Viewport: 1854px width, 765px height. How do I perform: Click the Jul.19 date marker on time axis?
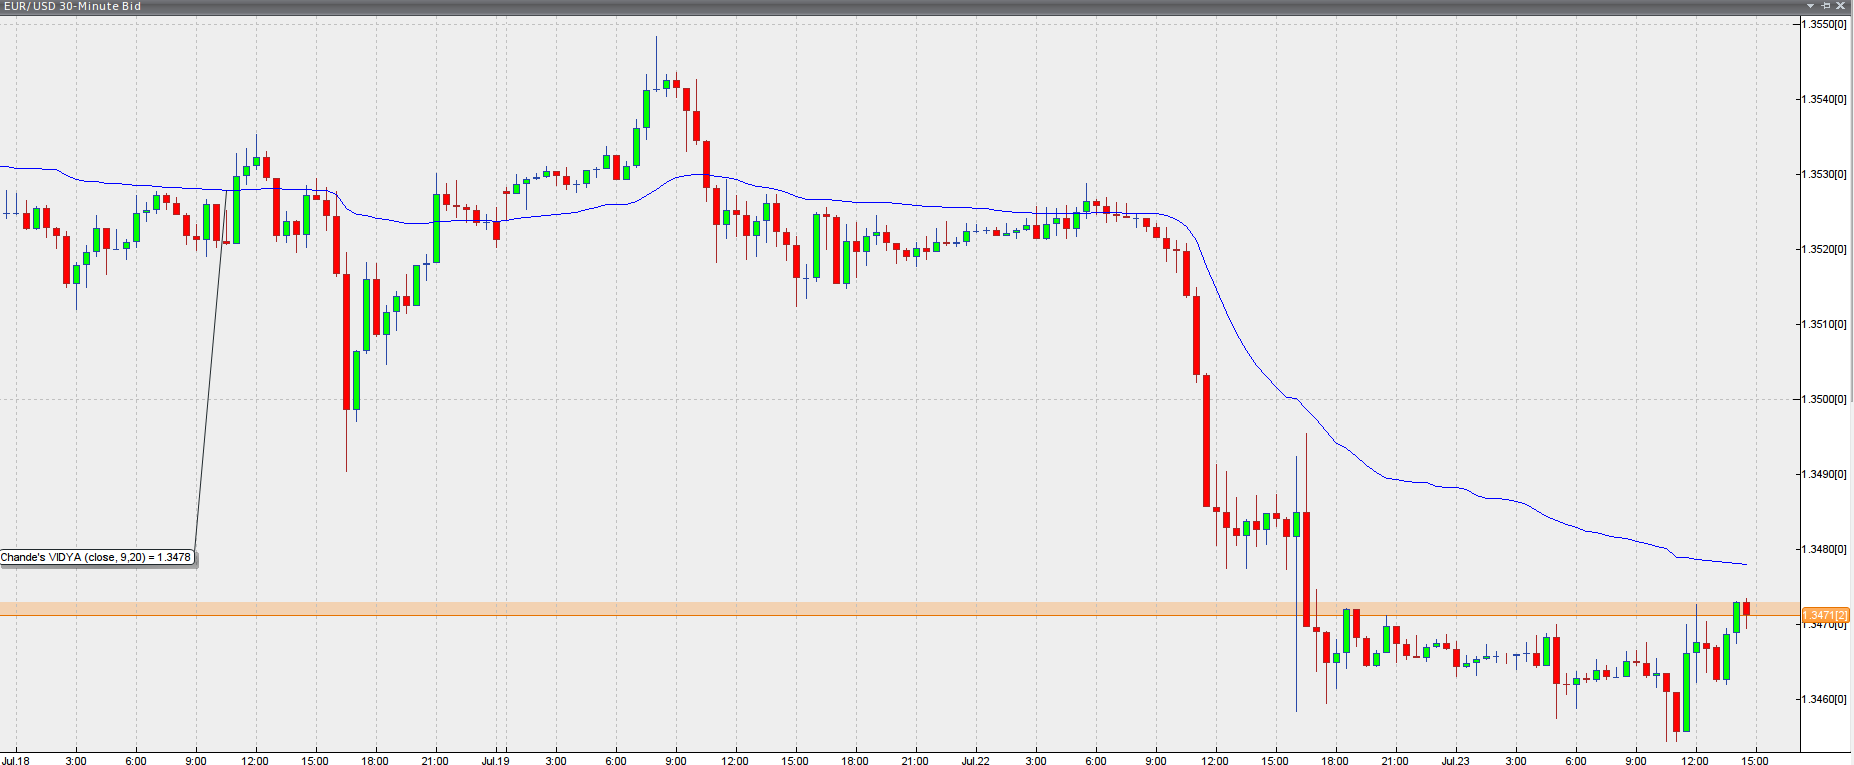(x=495, y=760)
